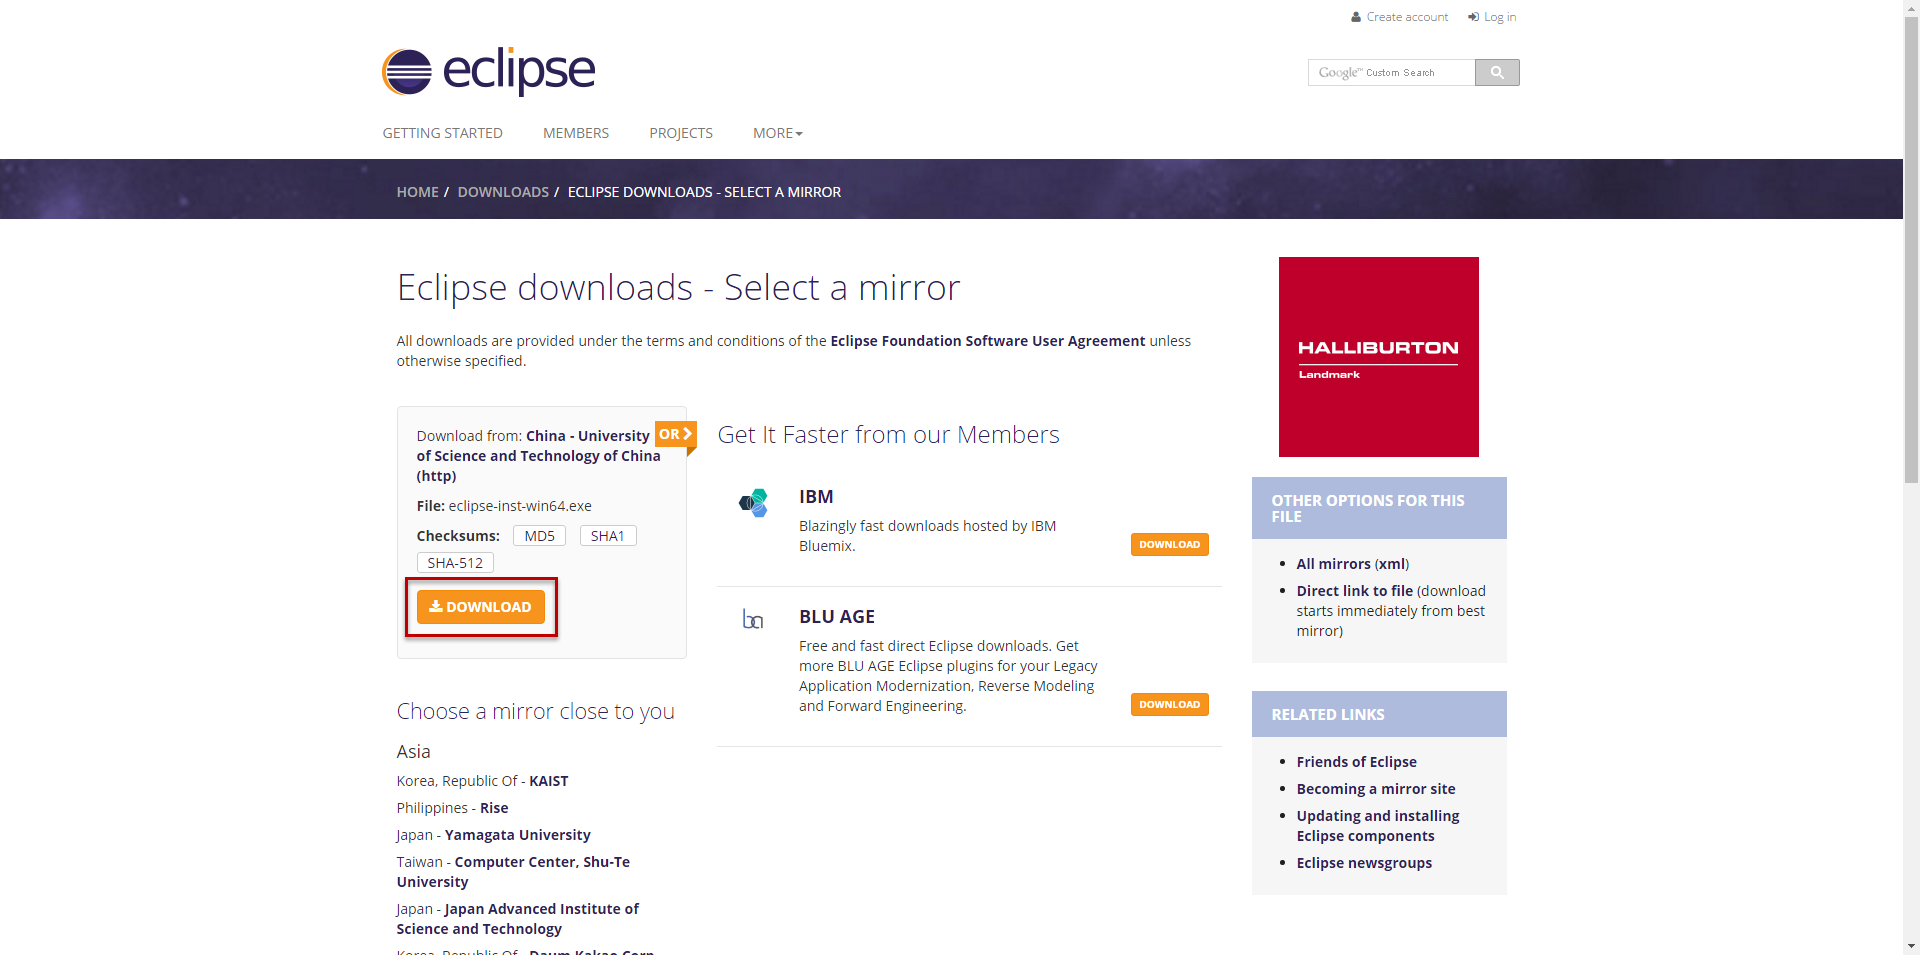This screenshot has height=955, width=1920.
Task: Open Eclipse newsgroups link
Action: tap(1364, 863)
